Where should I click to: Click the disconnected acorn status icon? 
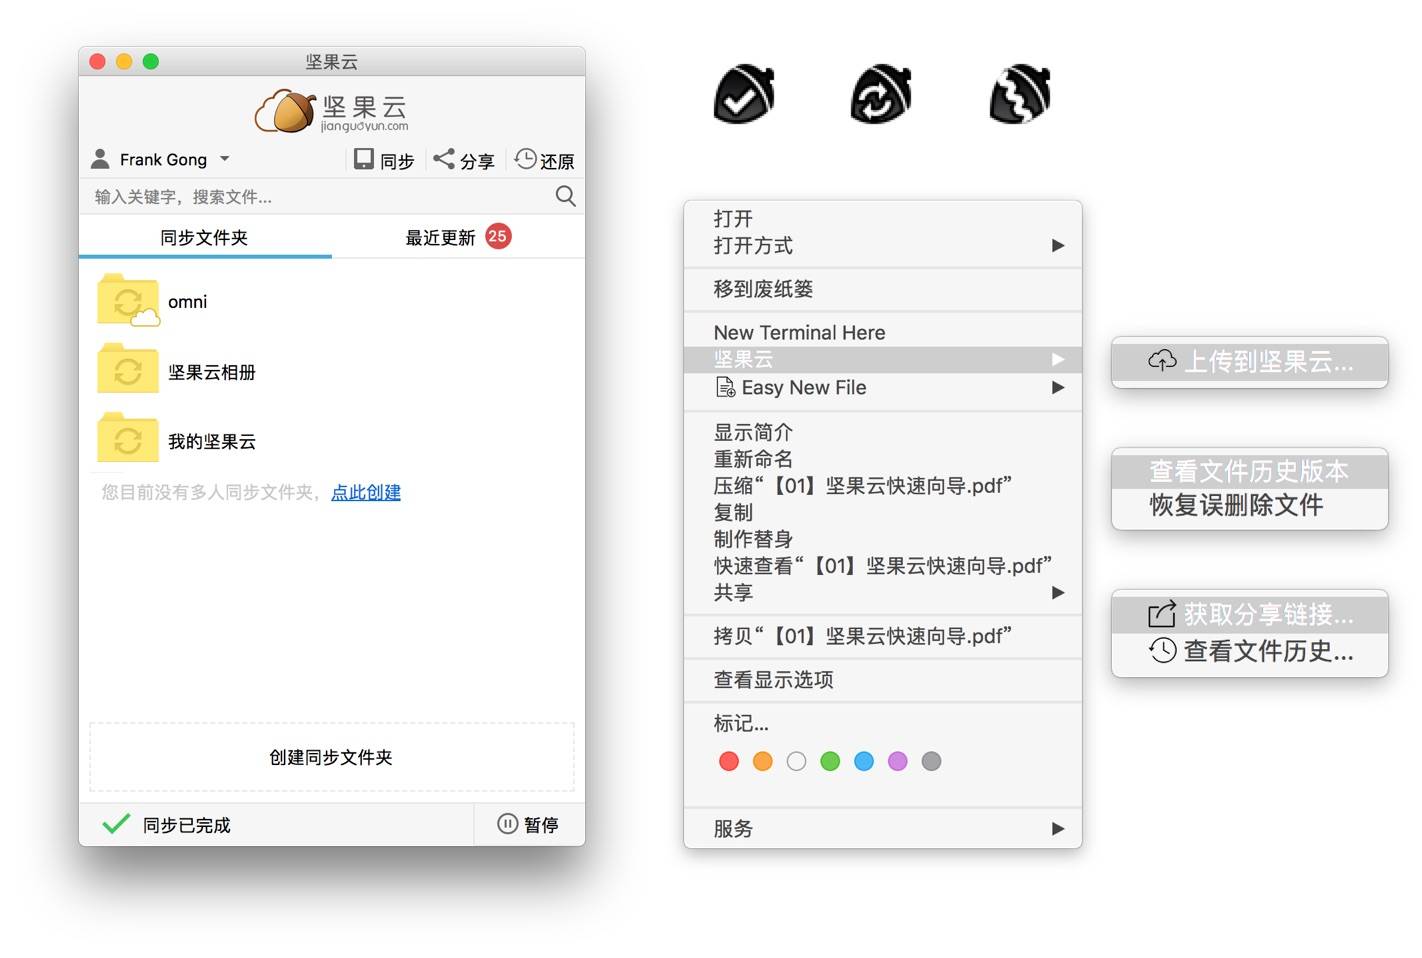click(1020, 95)
